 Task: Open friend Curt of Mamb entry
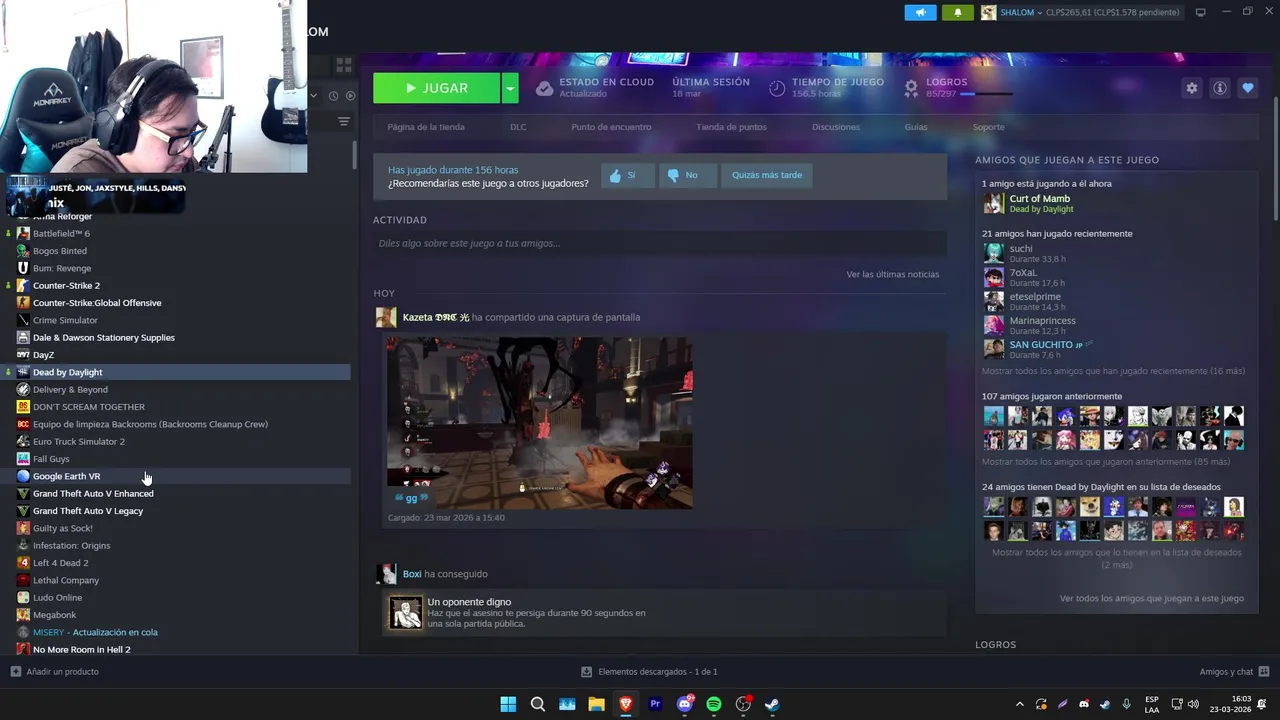[x=1040, y=203]
